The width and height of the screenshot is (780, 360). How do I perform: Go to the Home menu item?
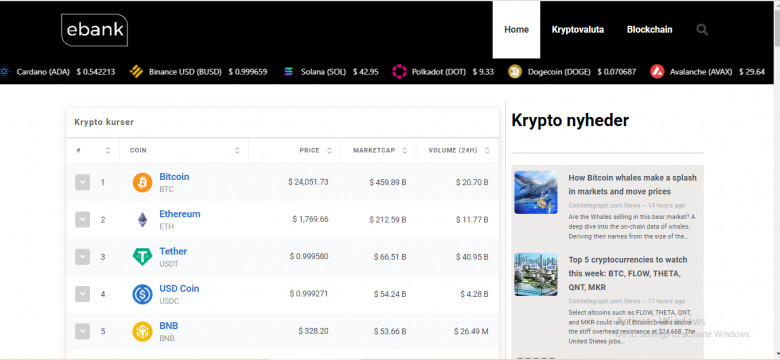click(x=516, y=29)
